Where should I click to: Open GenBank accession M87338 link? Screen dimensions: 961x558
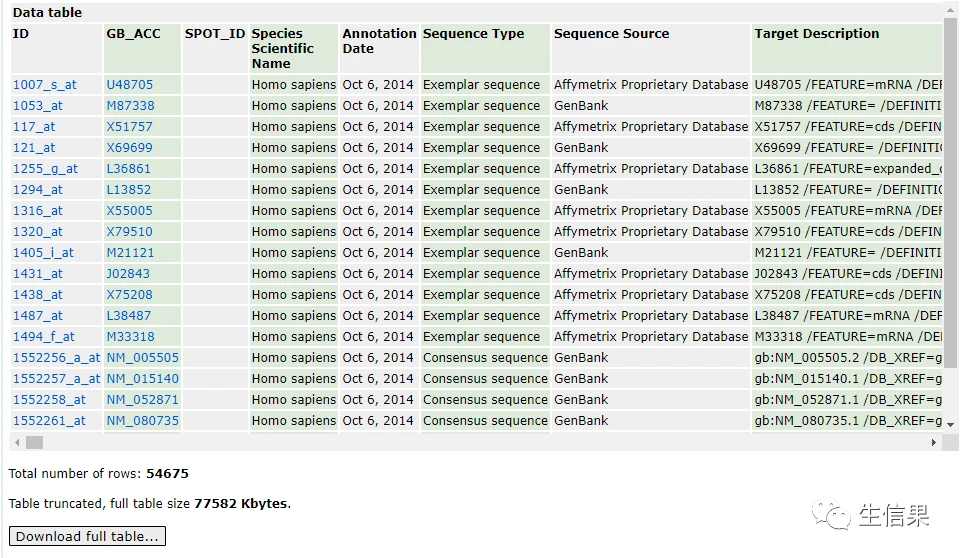[131, 105]
